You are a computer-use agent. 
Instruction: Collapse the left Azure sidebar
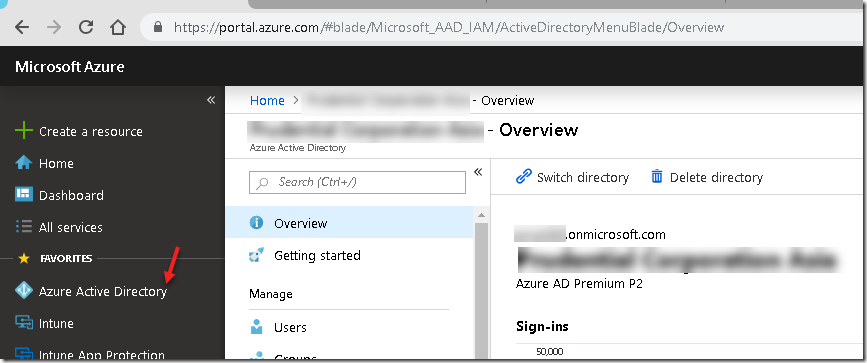(211, 100)
